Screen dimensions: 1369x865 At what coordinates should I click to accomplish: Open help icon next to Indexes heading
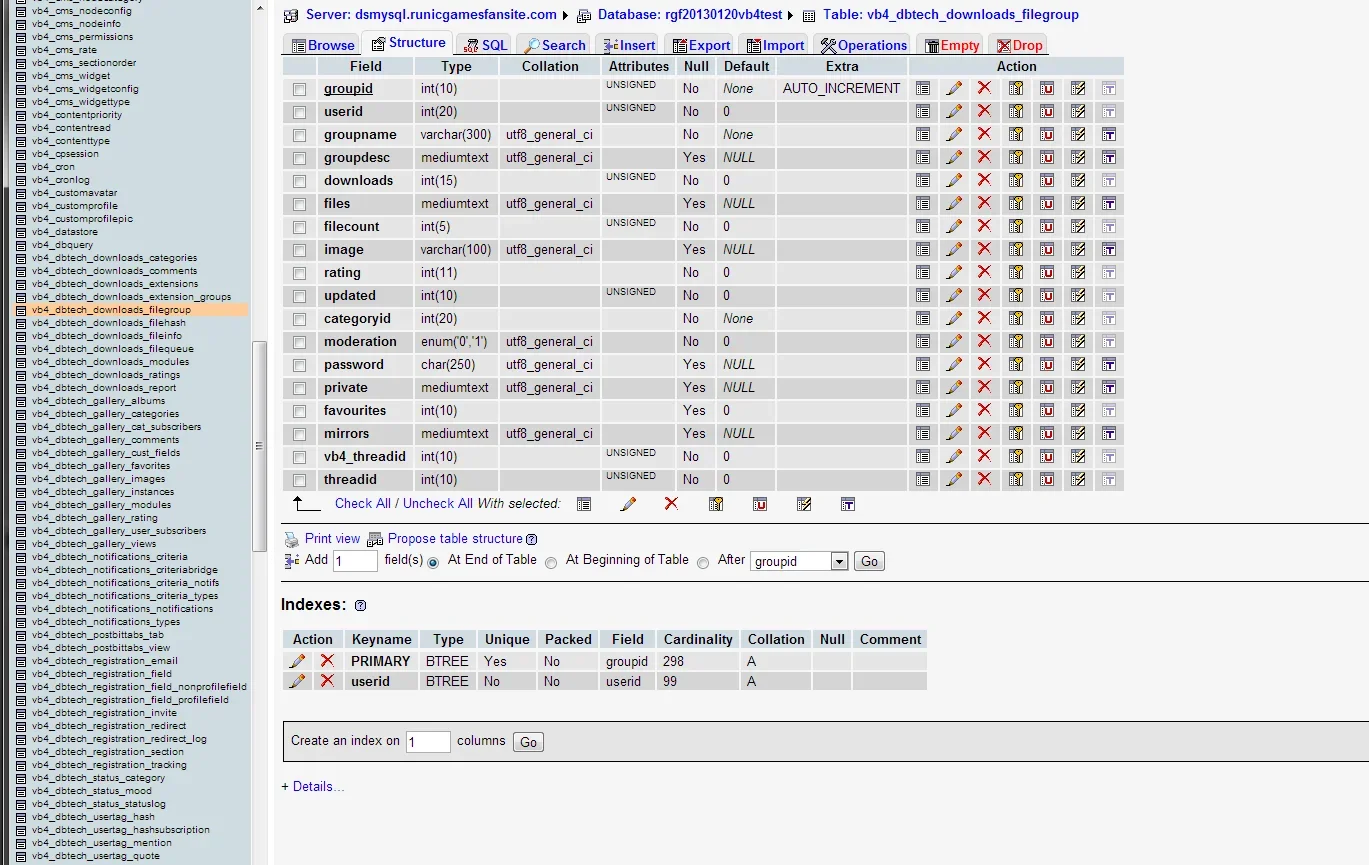pyautogui.click(x=361, y=606)
